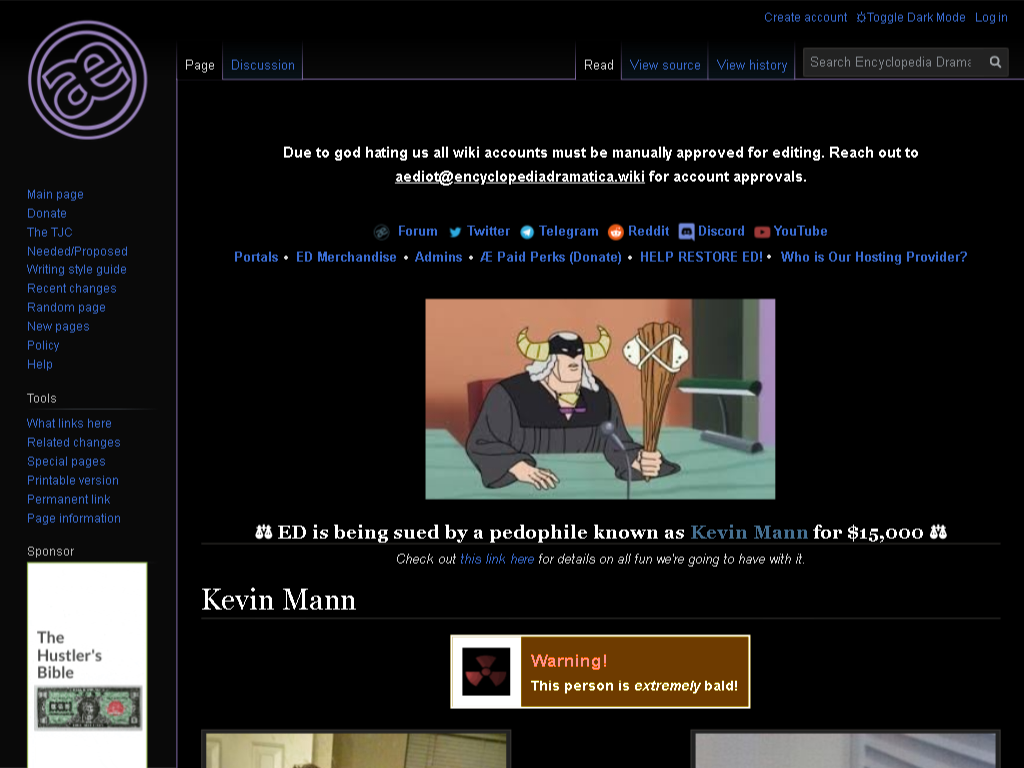Open the Portals link

pos(256,257)
